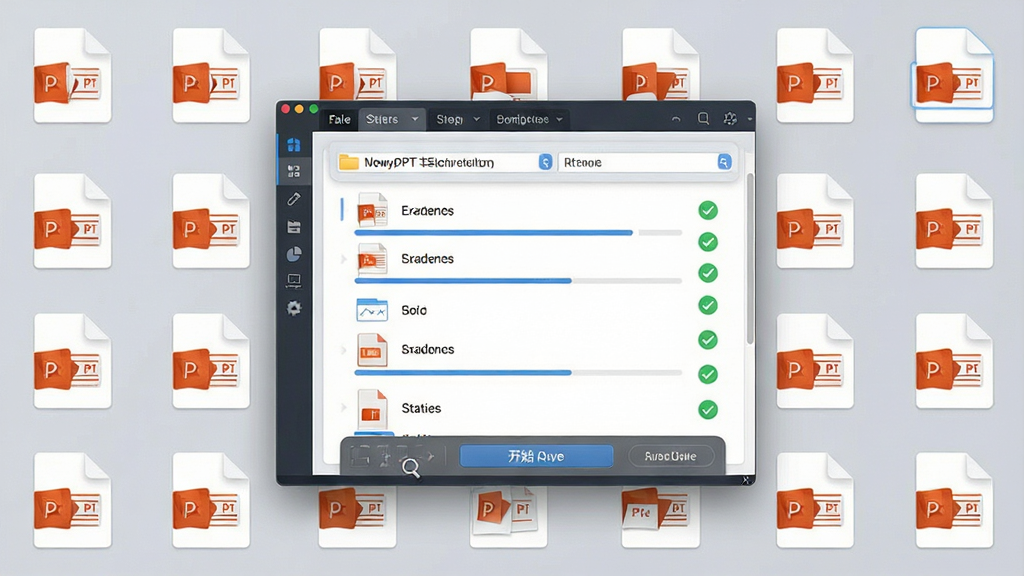Click the magnifier icon in bottom toolbar
Viewport: 1024px width, 576px height.
411,468
